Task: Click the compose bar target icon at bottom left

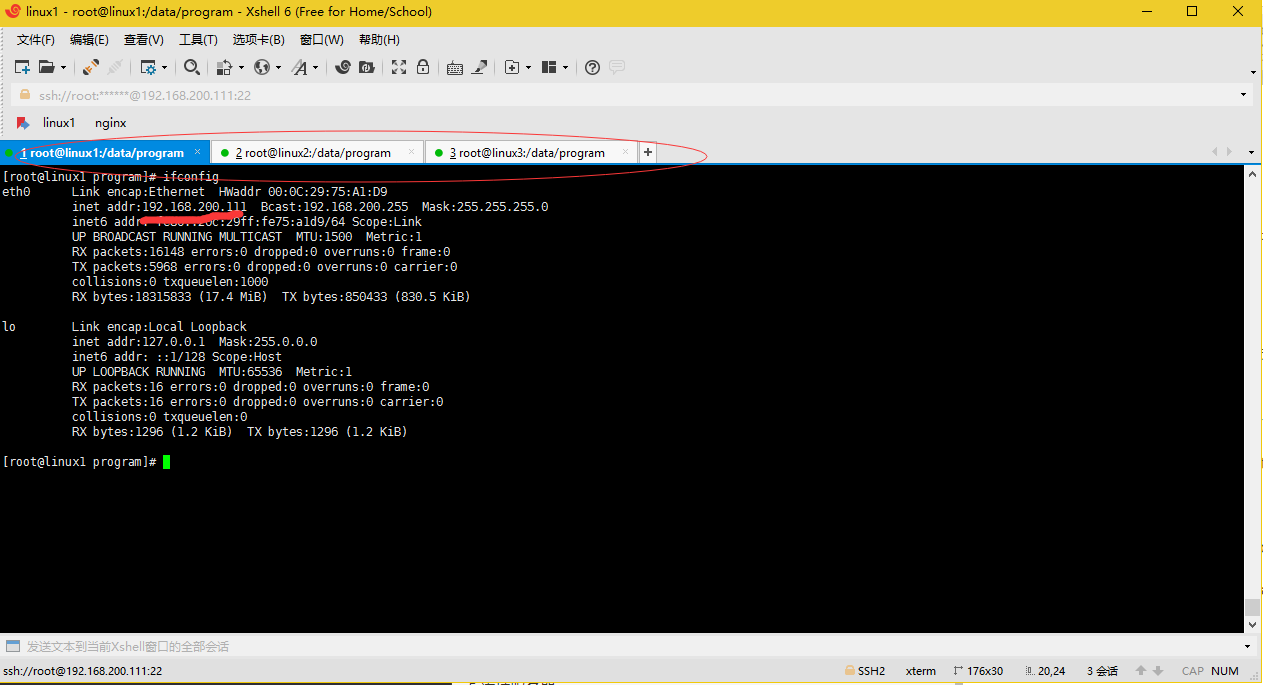Action: [13, 646]
